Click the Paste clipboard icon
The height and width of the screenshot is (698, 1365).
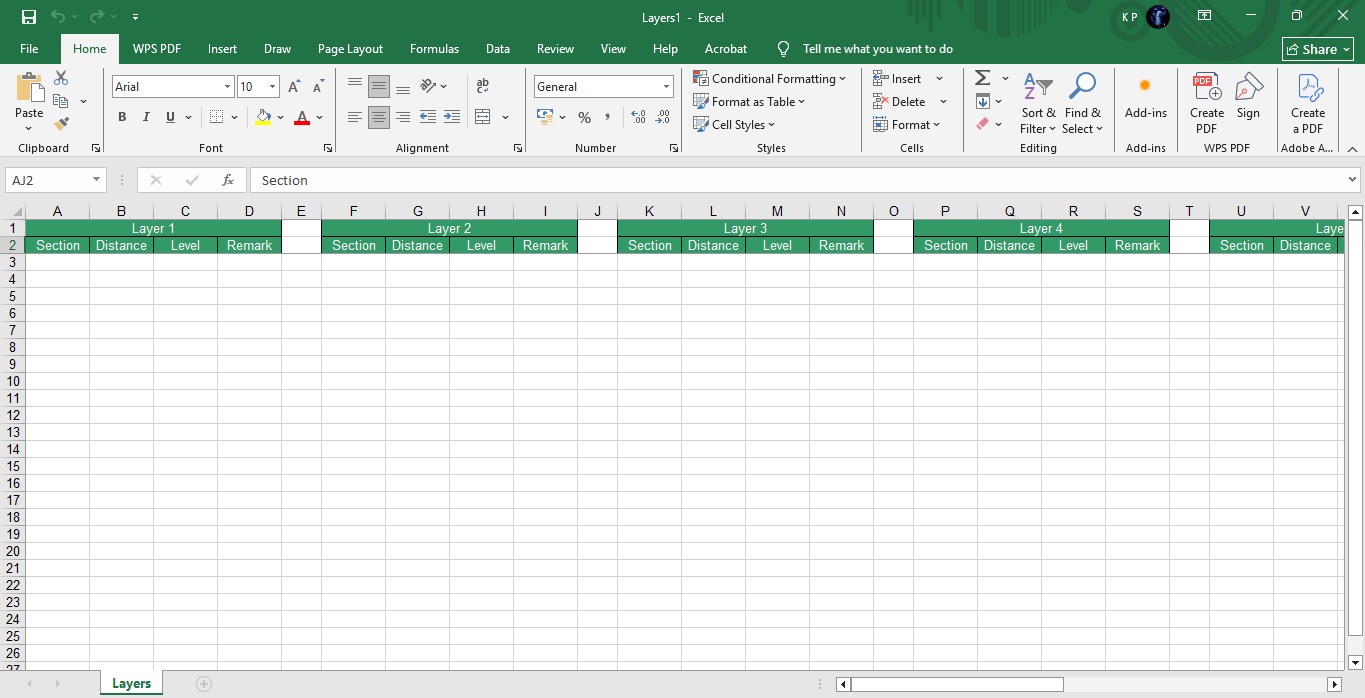click(29, 88)
